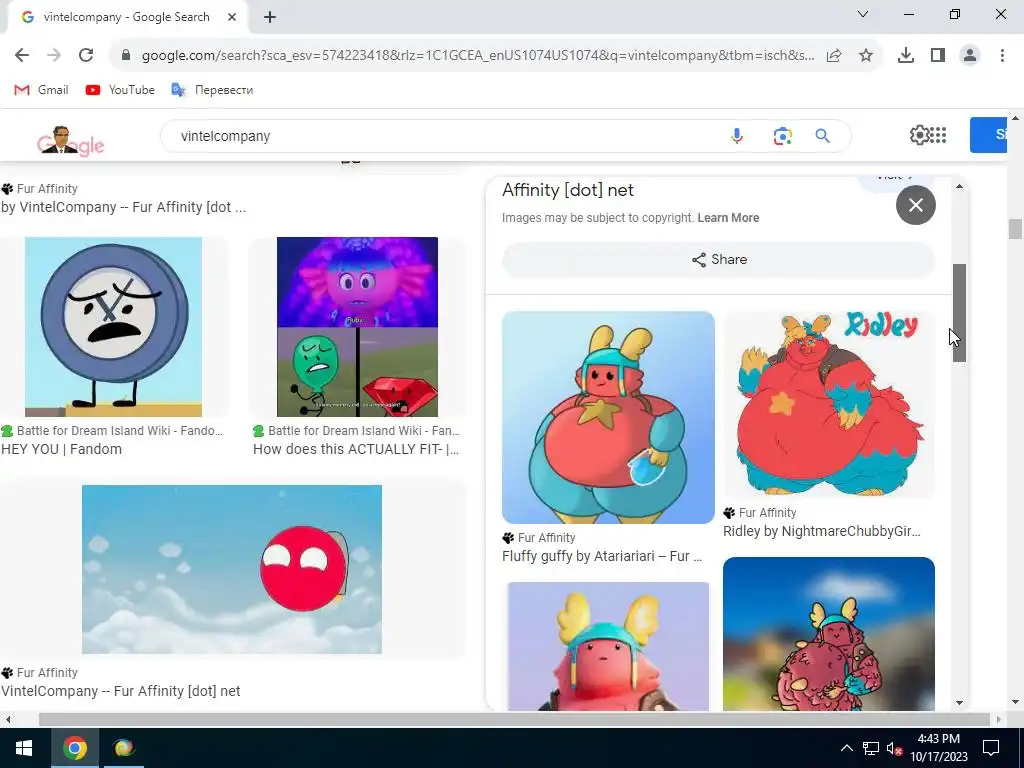Click the Share button in preview

[718, 259]
